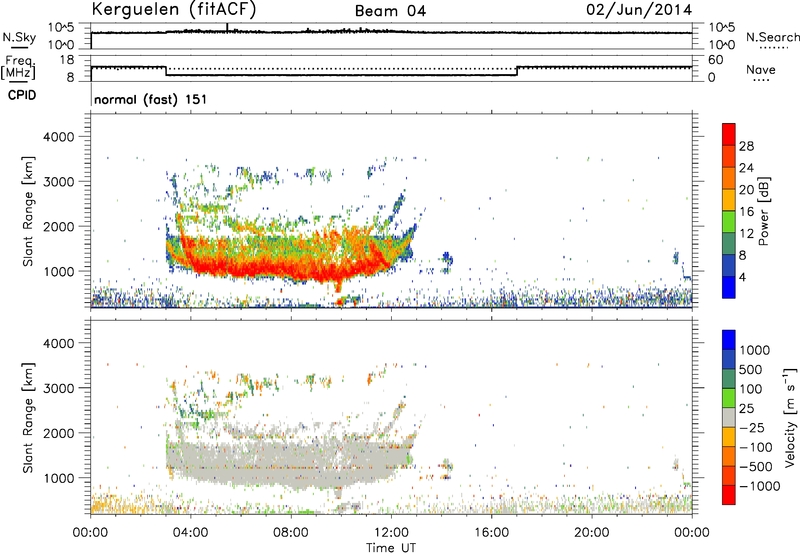The image size is (800, 554).
Task: Click the 'Nave' legend label
Action: click(760, 69)
